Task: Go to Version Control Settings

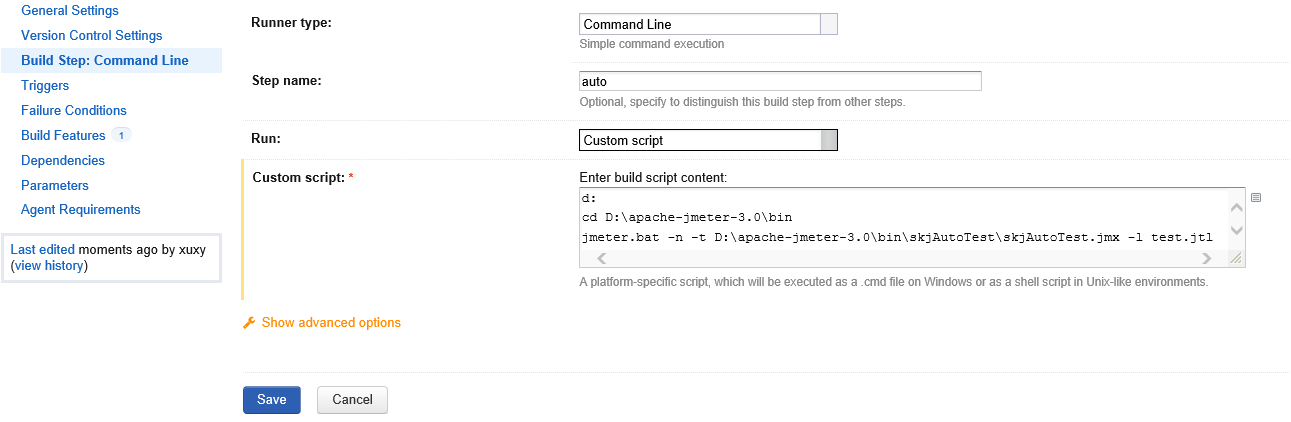Action: click(91, 36)
